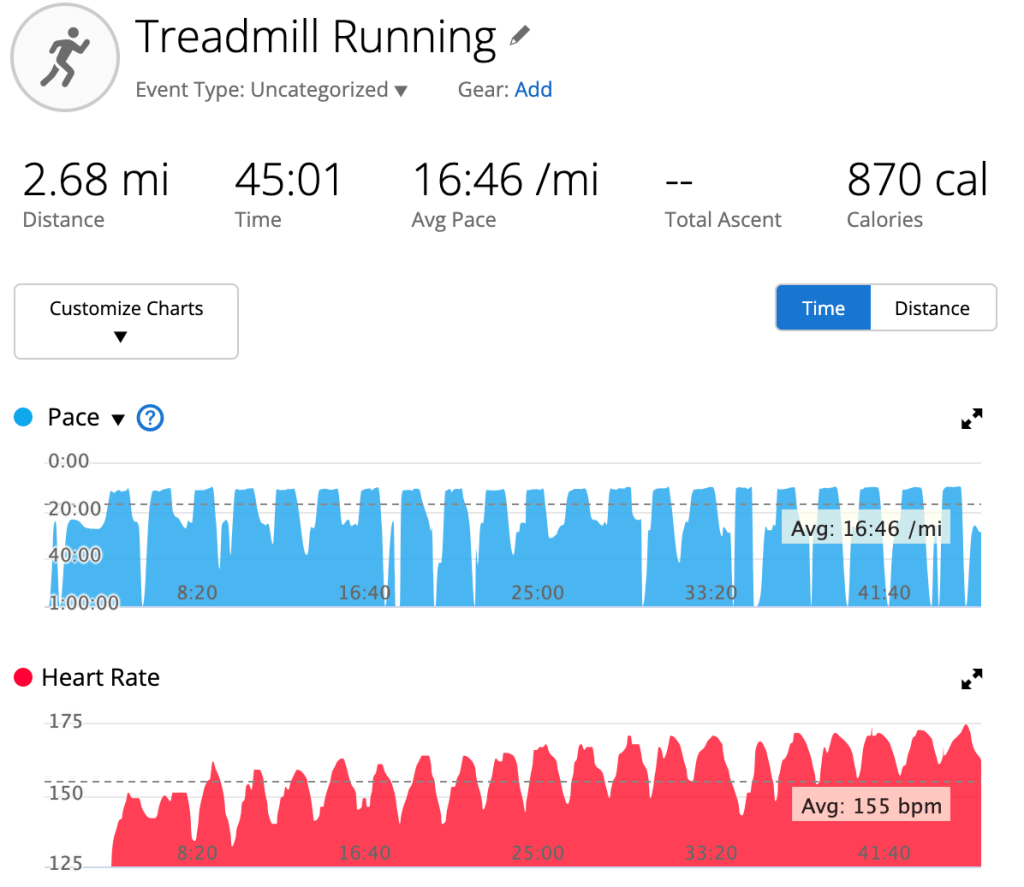Viewport: 1024px width, 887px height.
Task: Click the 16:46 /mi Avg Pace stat
Action: click(x=505, y=181)
